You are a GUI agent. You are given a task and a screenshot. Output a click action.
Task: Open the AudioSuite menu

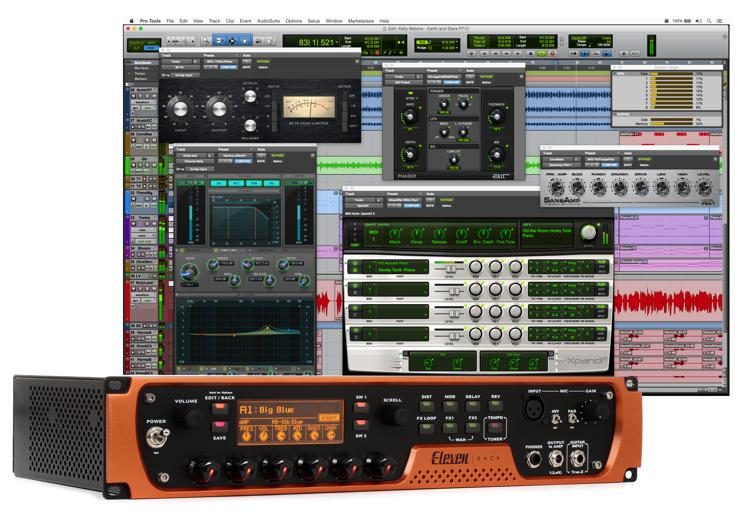[x=268, y=21]
